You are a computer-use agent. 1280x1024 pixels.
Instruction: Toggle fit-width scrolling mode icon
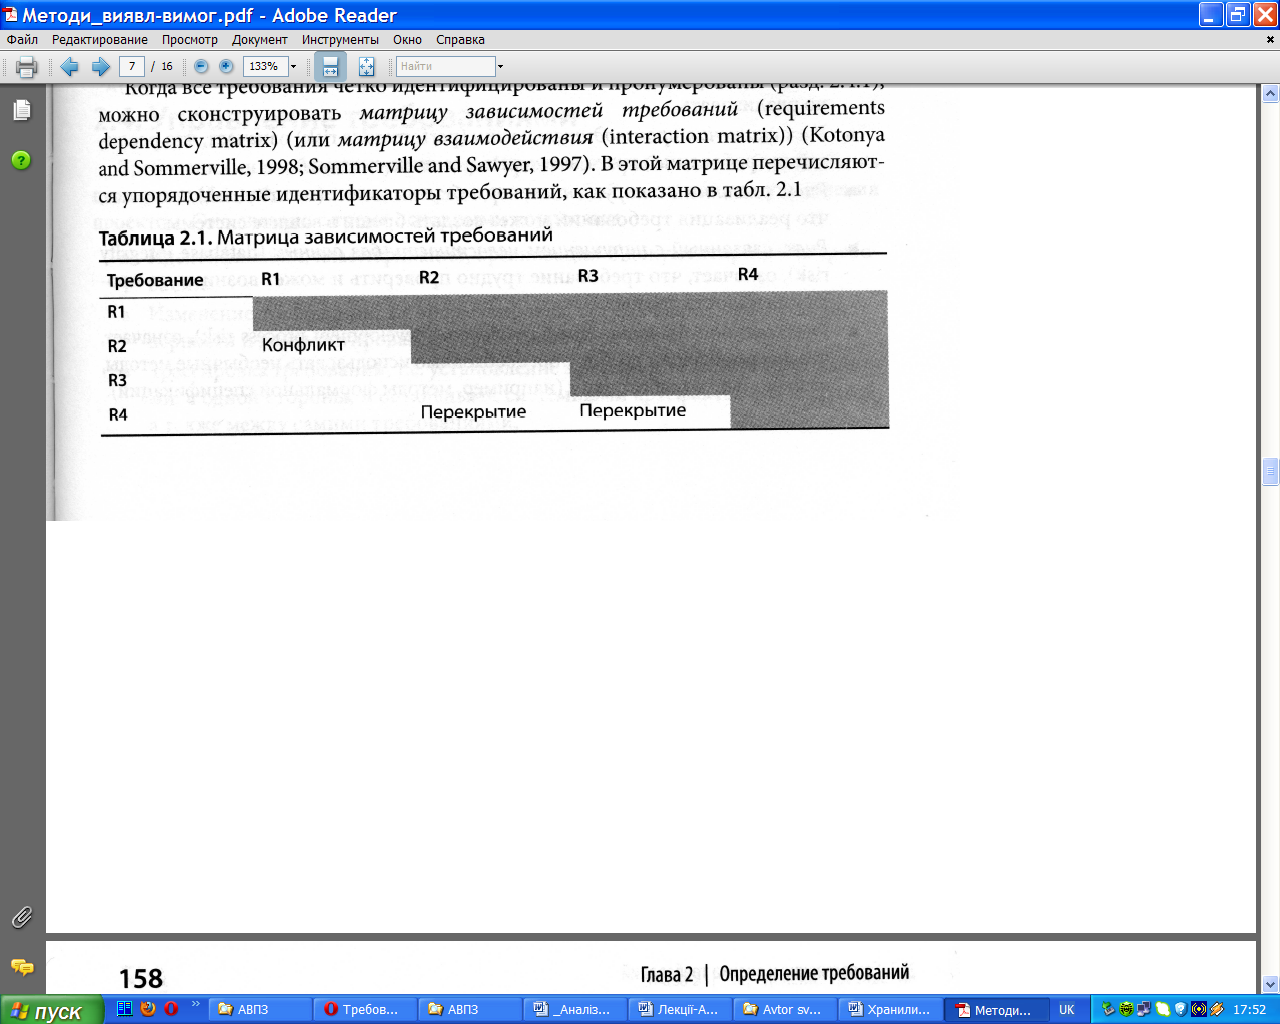tap(330, 67)
